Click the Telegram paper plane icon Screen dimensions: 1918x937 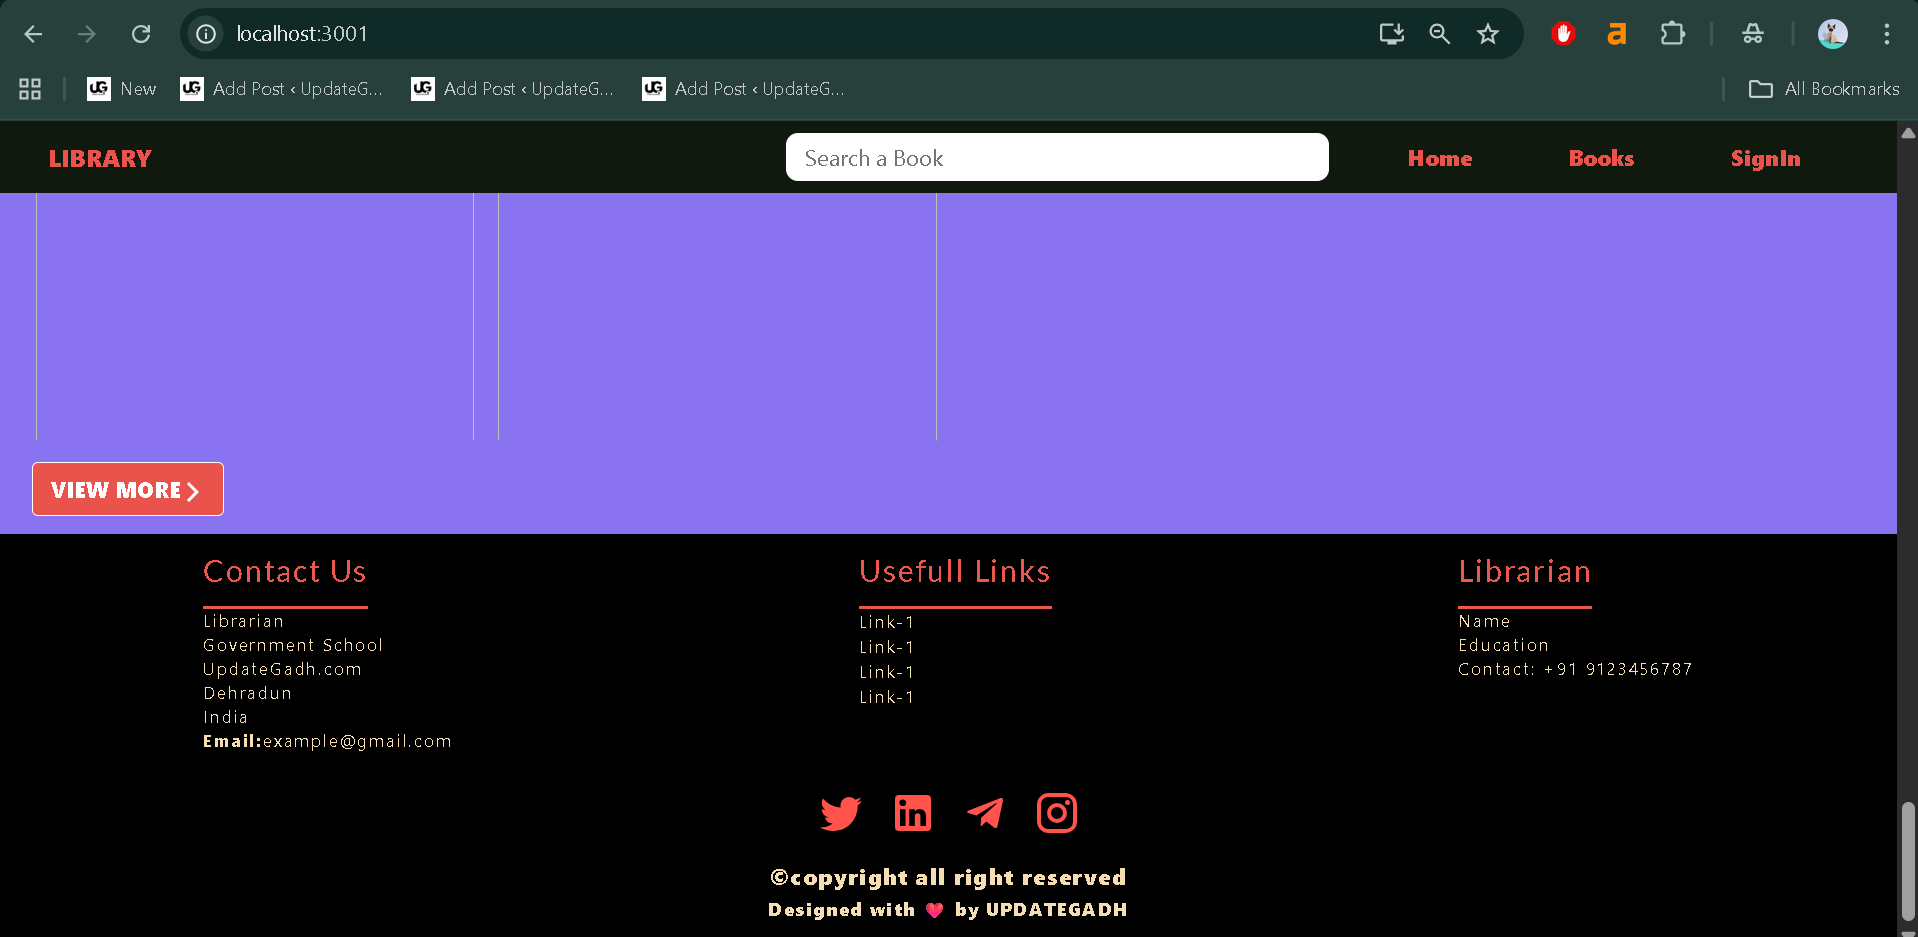[x=985, y=813]
